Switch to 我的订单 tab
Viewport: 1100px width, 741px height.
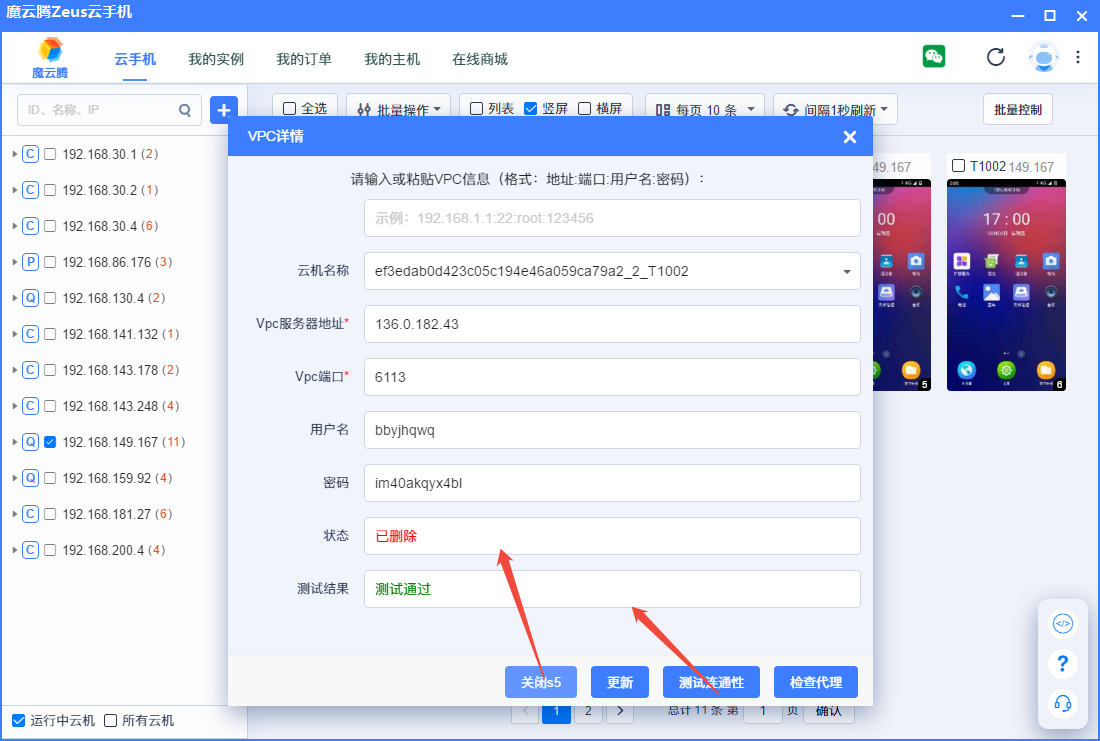tap(304, 59)
